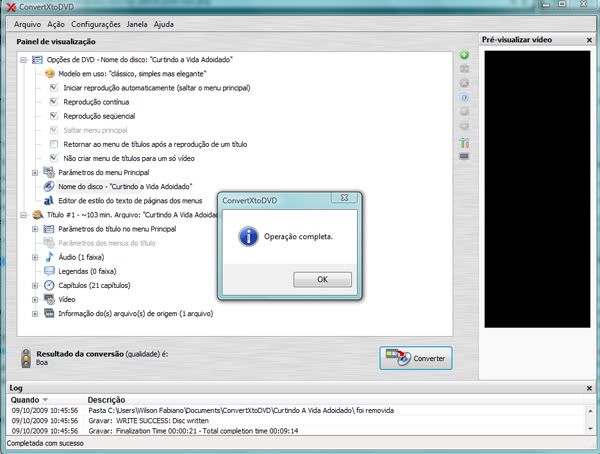Click the Opções de DVD list icon

coord(37,60)
